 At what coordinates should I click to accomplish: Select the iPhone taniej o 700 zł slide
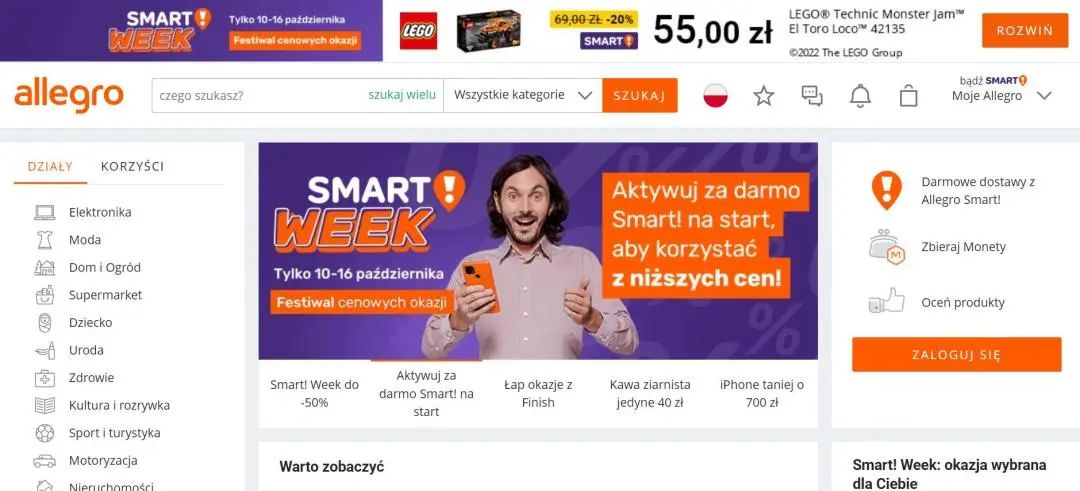tap(762, 394)
